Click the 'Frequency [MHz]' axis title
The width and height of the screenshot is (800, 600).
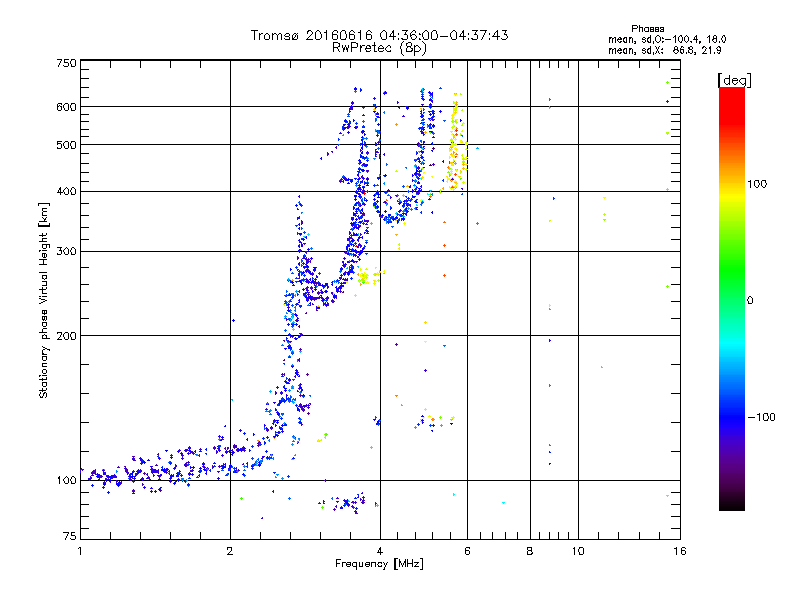click(379, 564)
